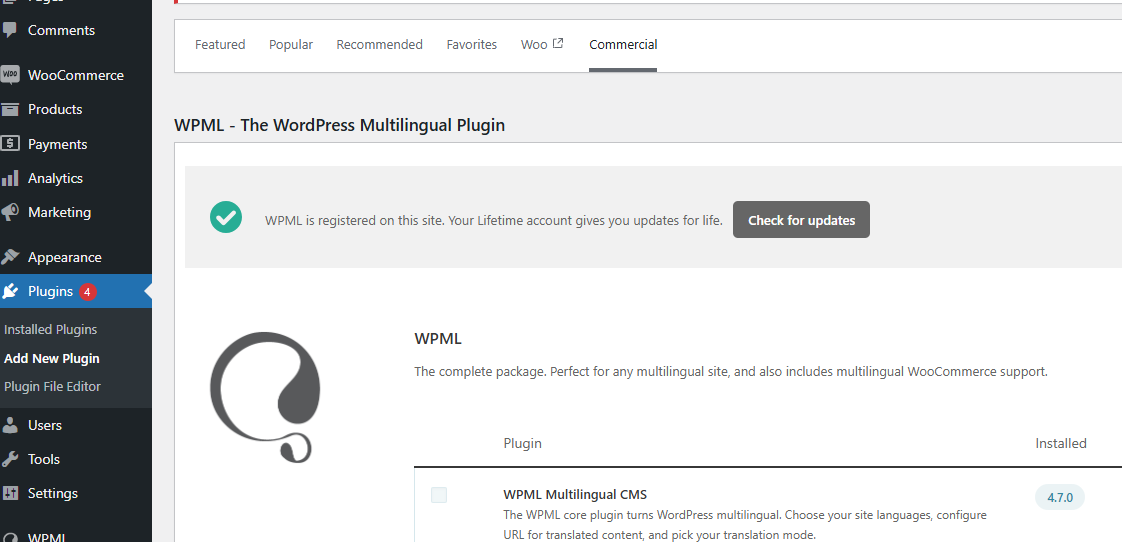Click the Payments dollar icon
The width and height of the screenshot is (1122, 542).
click(10, 144)
